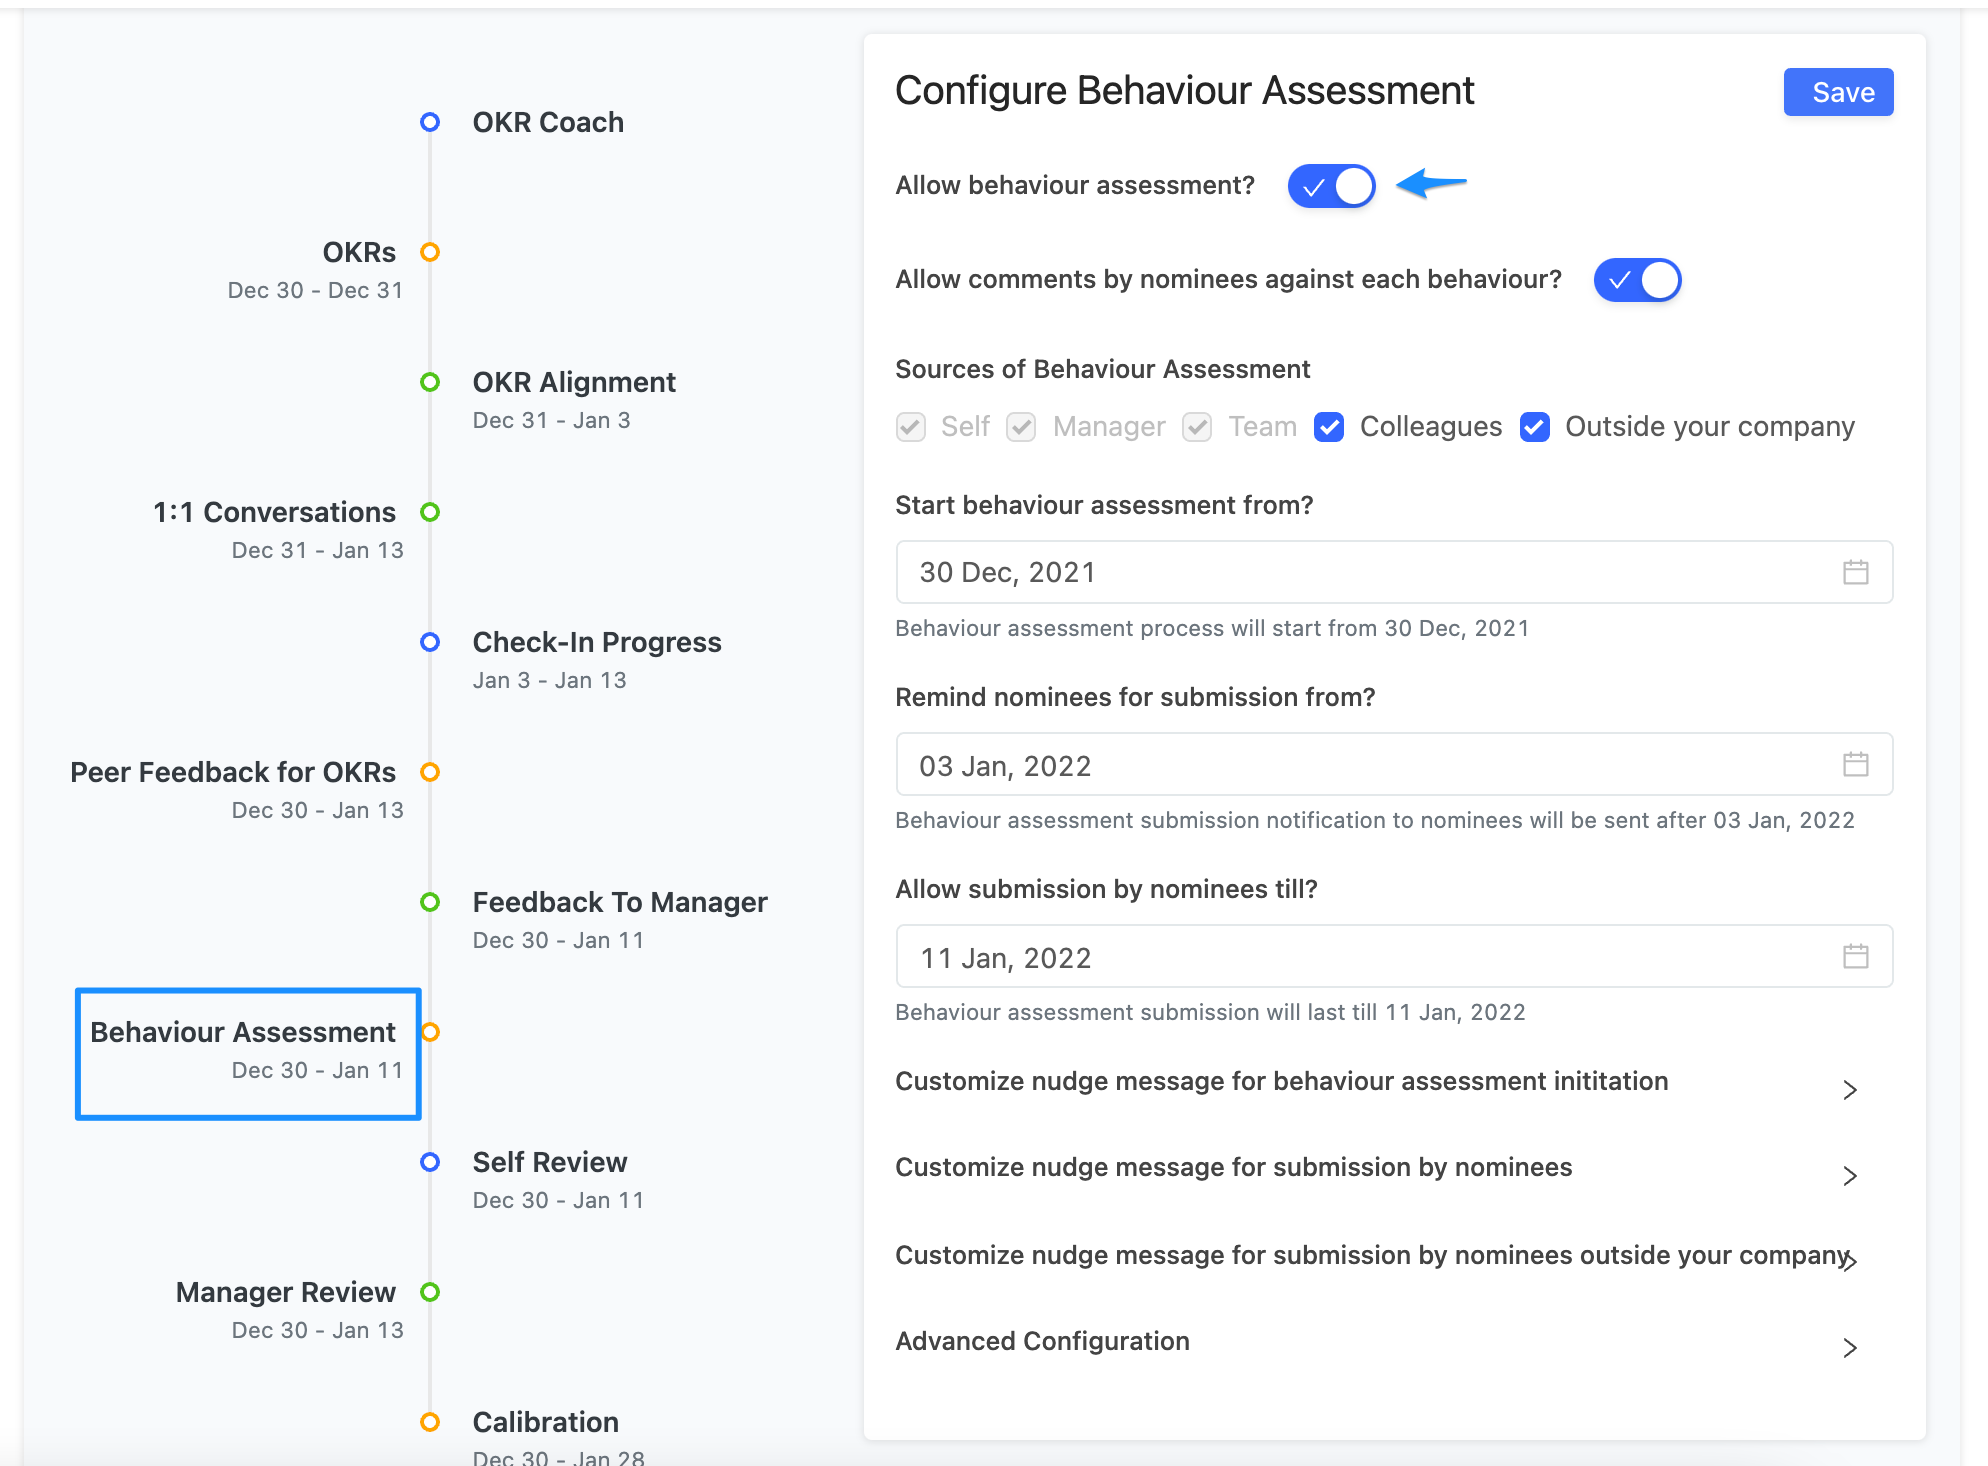The image size is (1988, 1466).
Task: Click the start date field showing 30 Dec, 2021
Action: click(x=1394, y=572)
